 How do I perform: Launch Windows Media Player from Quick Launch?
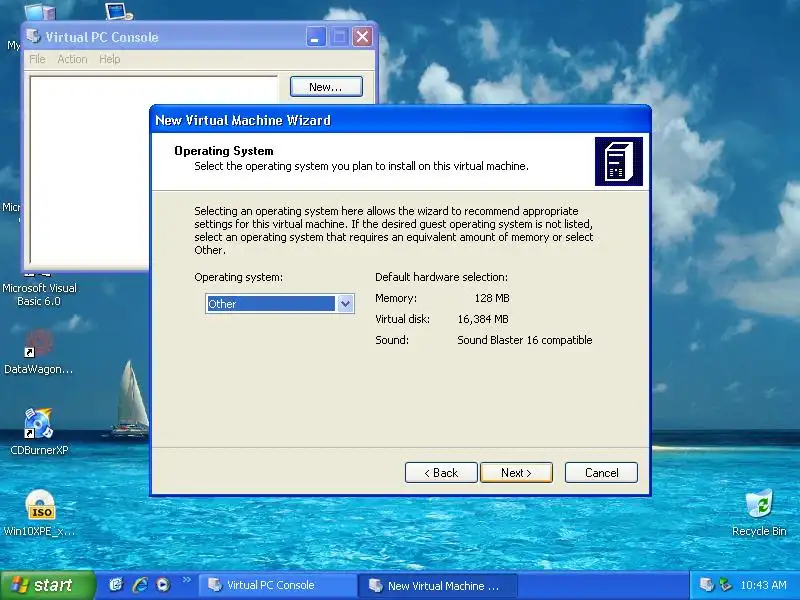click(x=163, y=585)
